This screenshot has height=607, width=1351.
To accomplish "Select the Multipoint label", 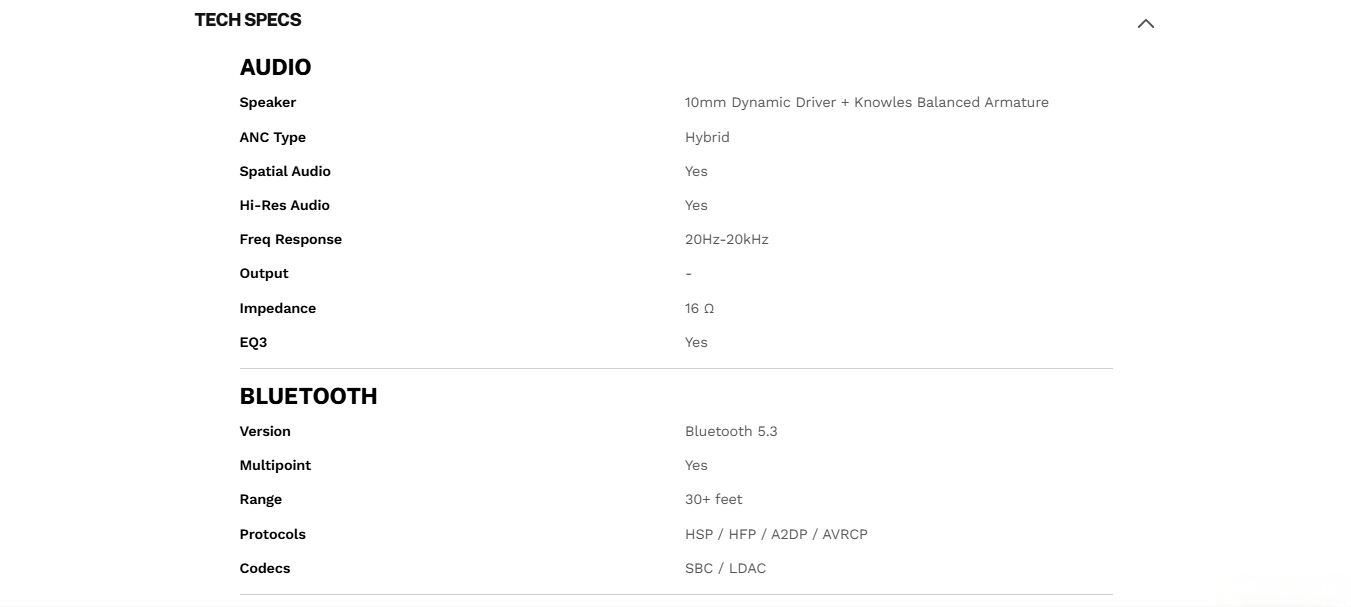I will pos(275,465).
